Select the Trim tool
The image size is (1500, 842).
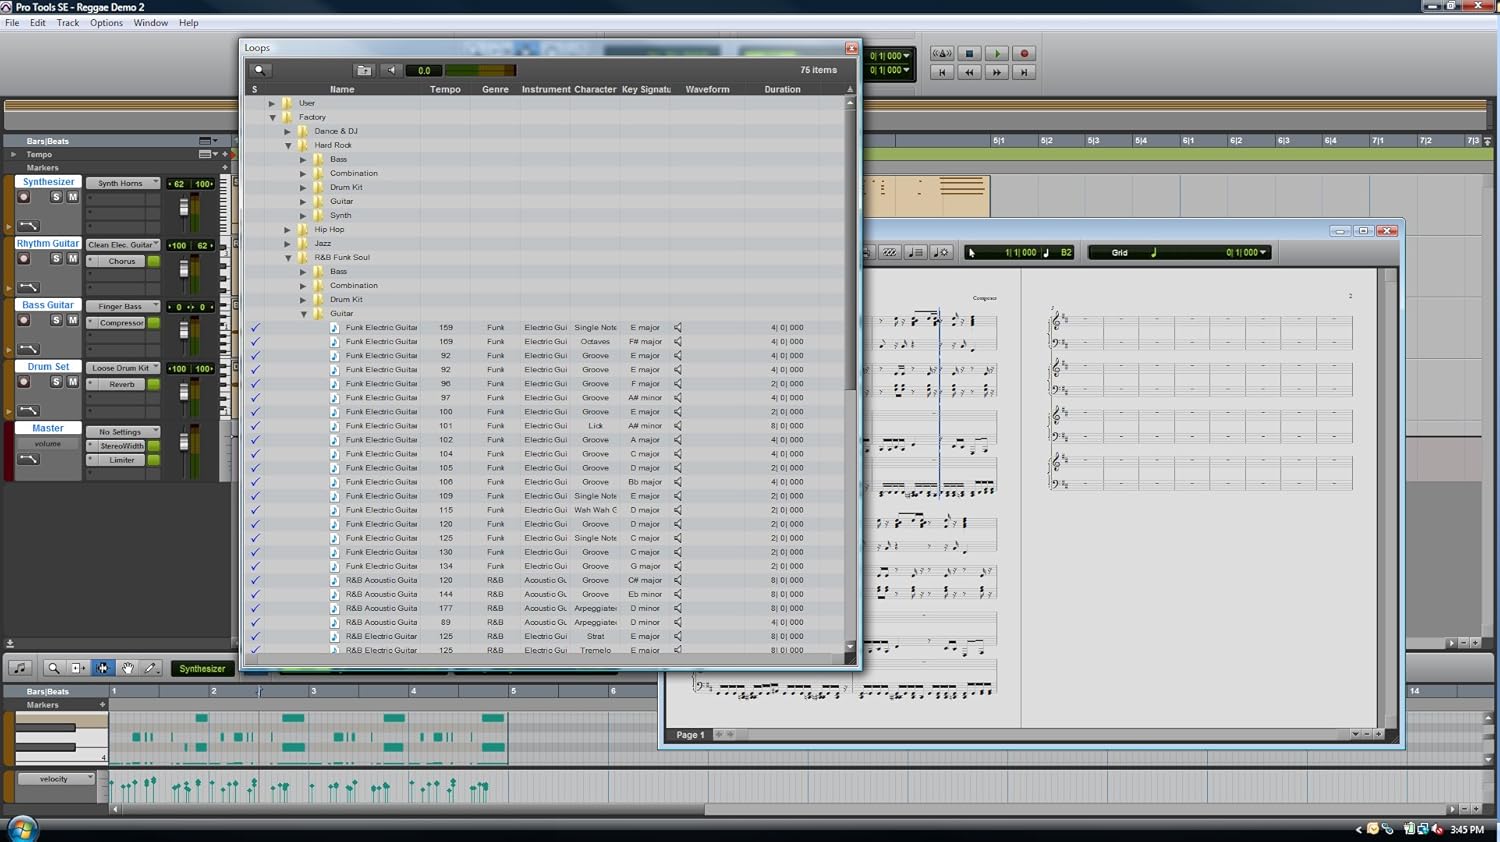pos(78,667)
